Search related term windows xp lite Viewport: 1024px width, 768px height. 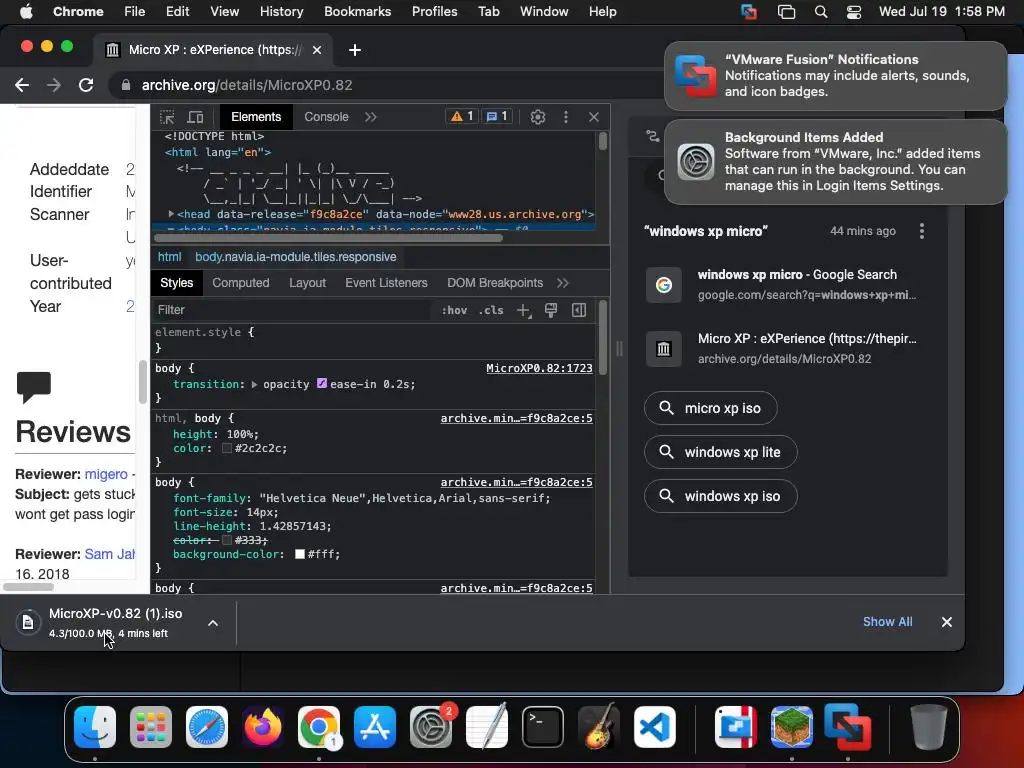[720, 452]
